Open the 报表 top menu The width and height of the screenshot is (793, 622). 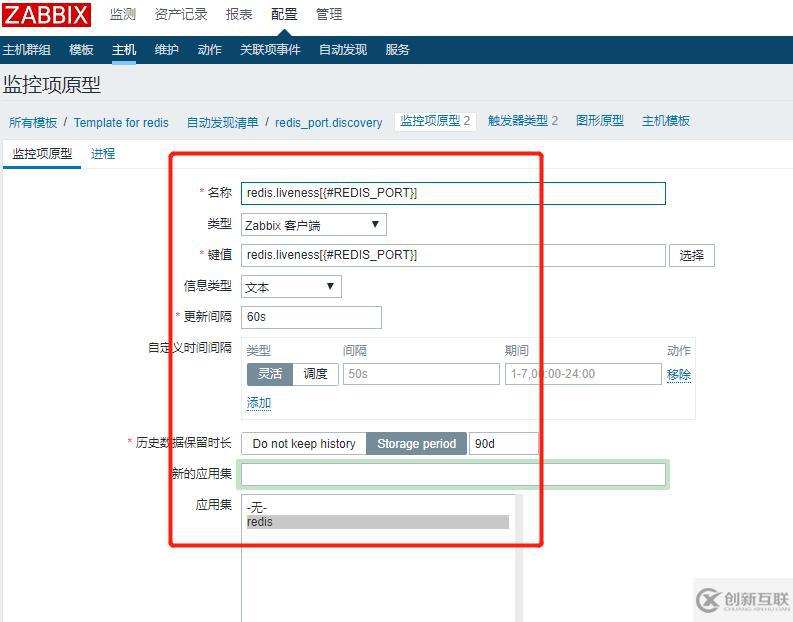(x=239, y=14)
